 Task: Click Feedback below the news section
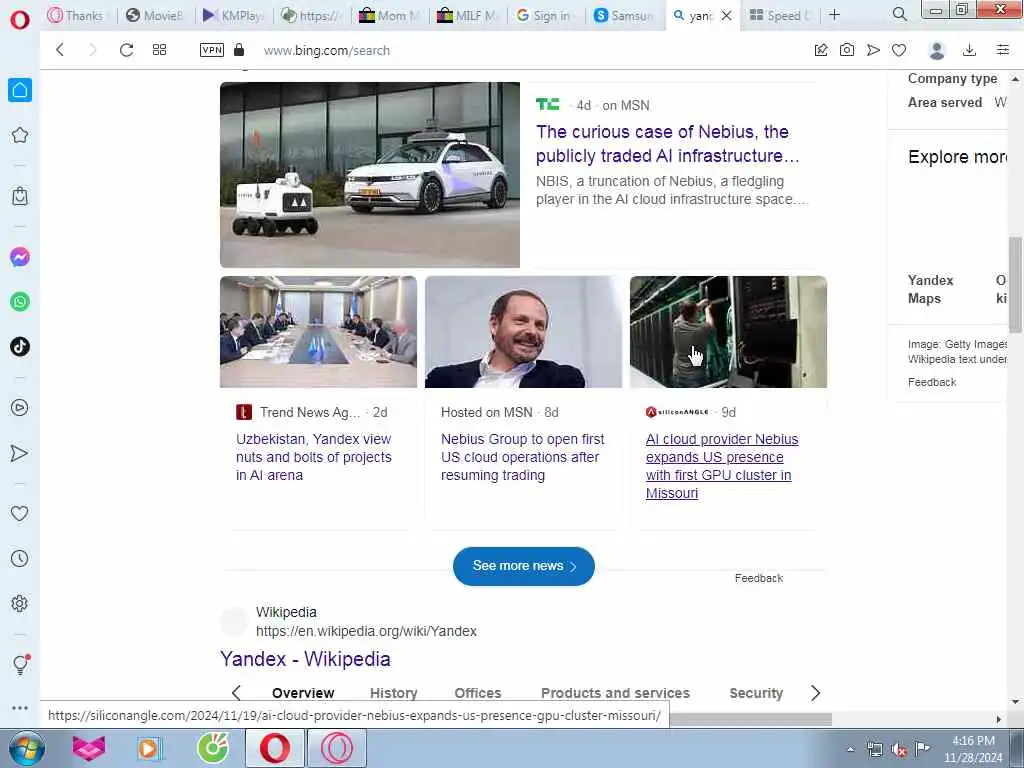tap(758, 578)
